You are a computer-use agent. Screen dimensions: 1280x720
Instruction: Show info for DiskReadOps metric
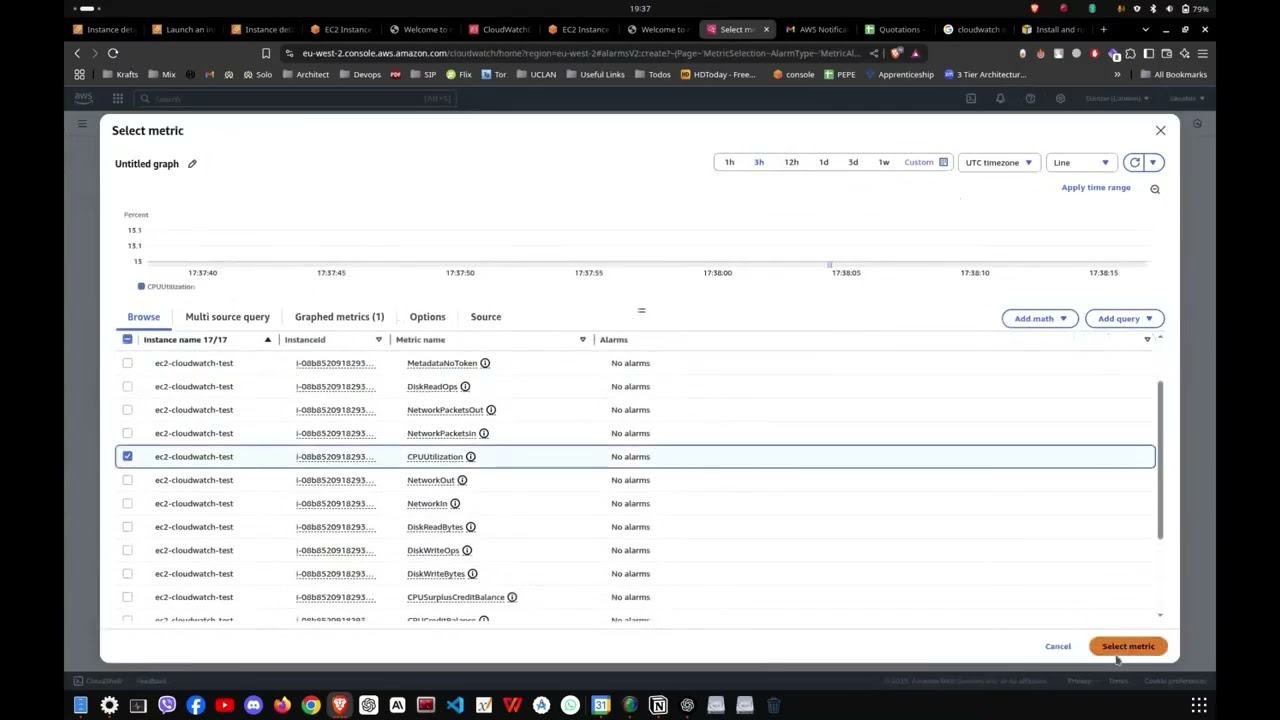(x=465, y=386)
